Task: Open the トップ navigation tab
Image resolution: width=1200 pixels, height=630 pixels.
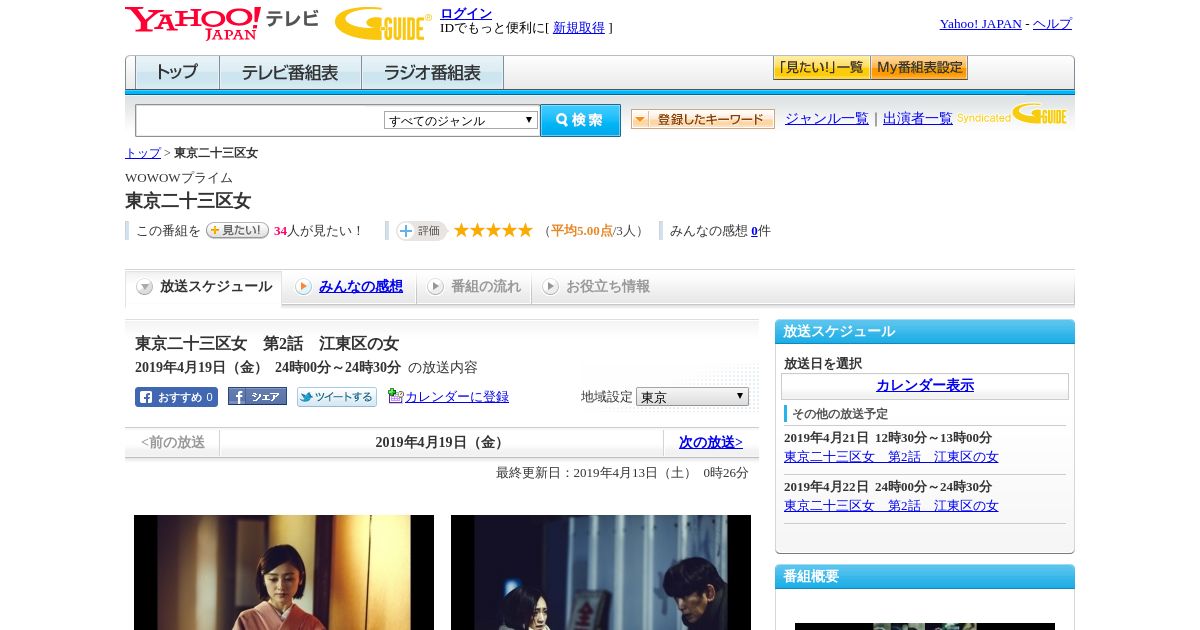Action: 177,73
